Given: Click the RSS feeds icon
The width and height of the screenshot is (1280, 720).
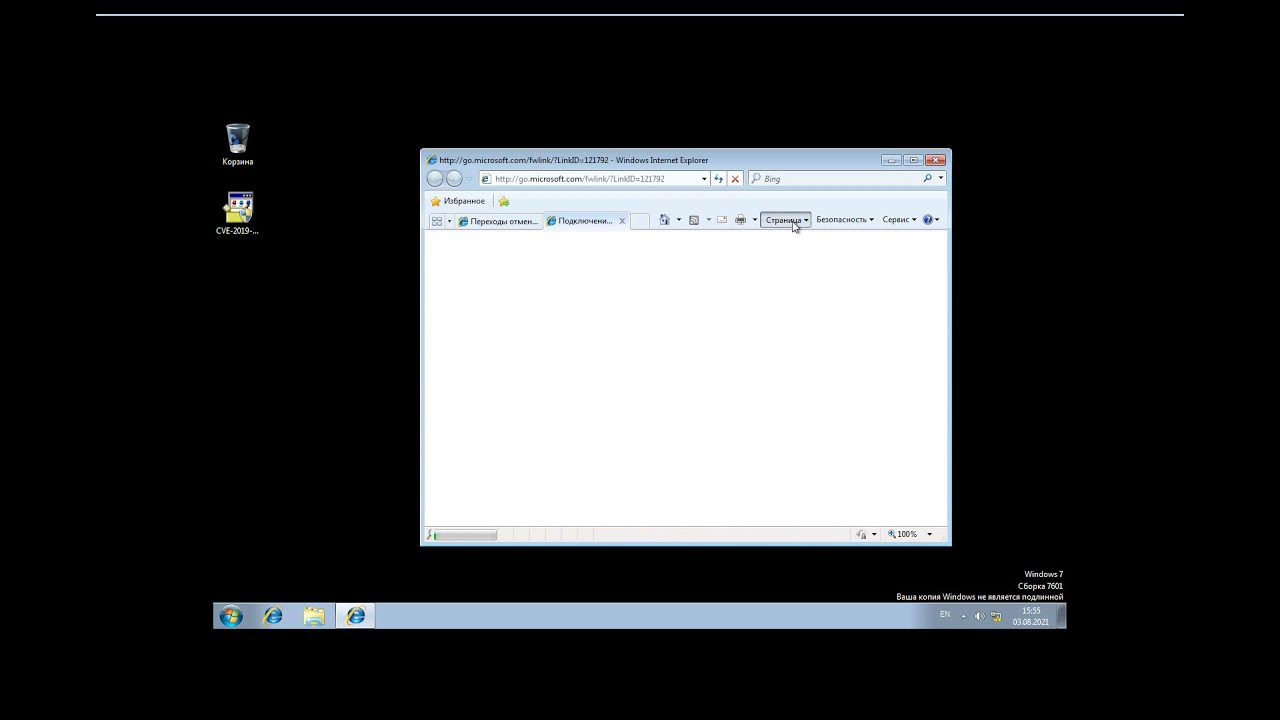Looking at the screenshot, I should (694, 220).
